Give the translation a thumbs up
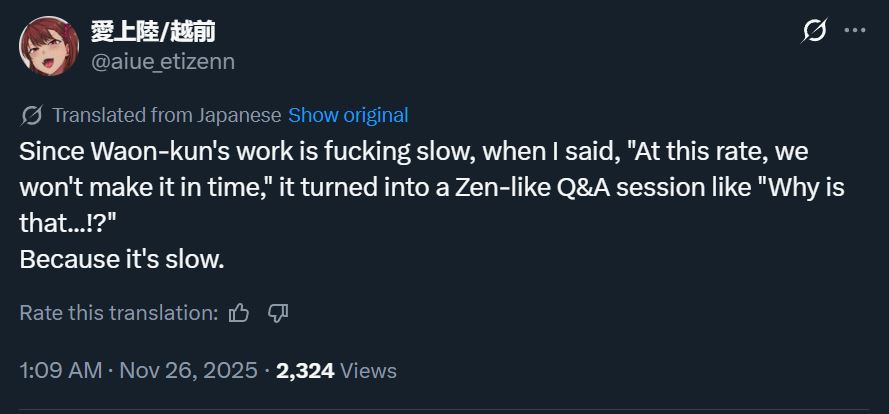 [x=239, y=313]
